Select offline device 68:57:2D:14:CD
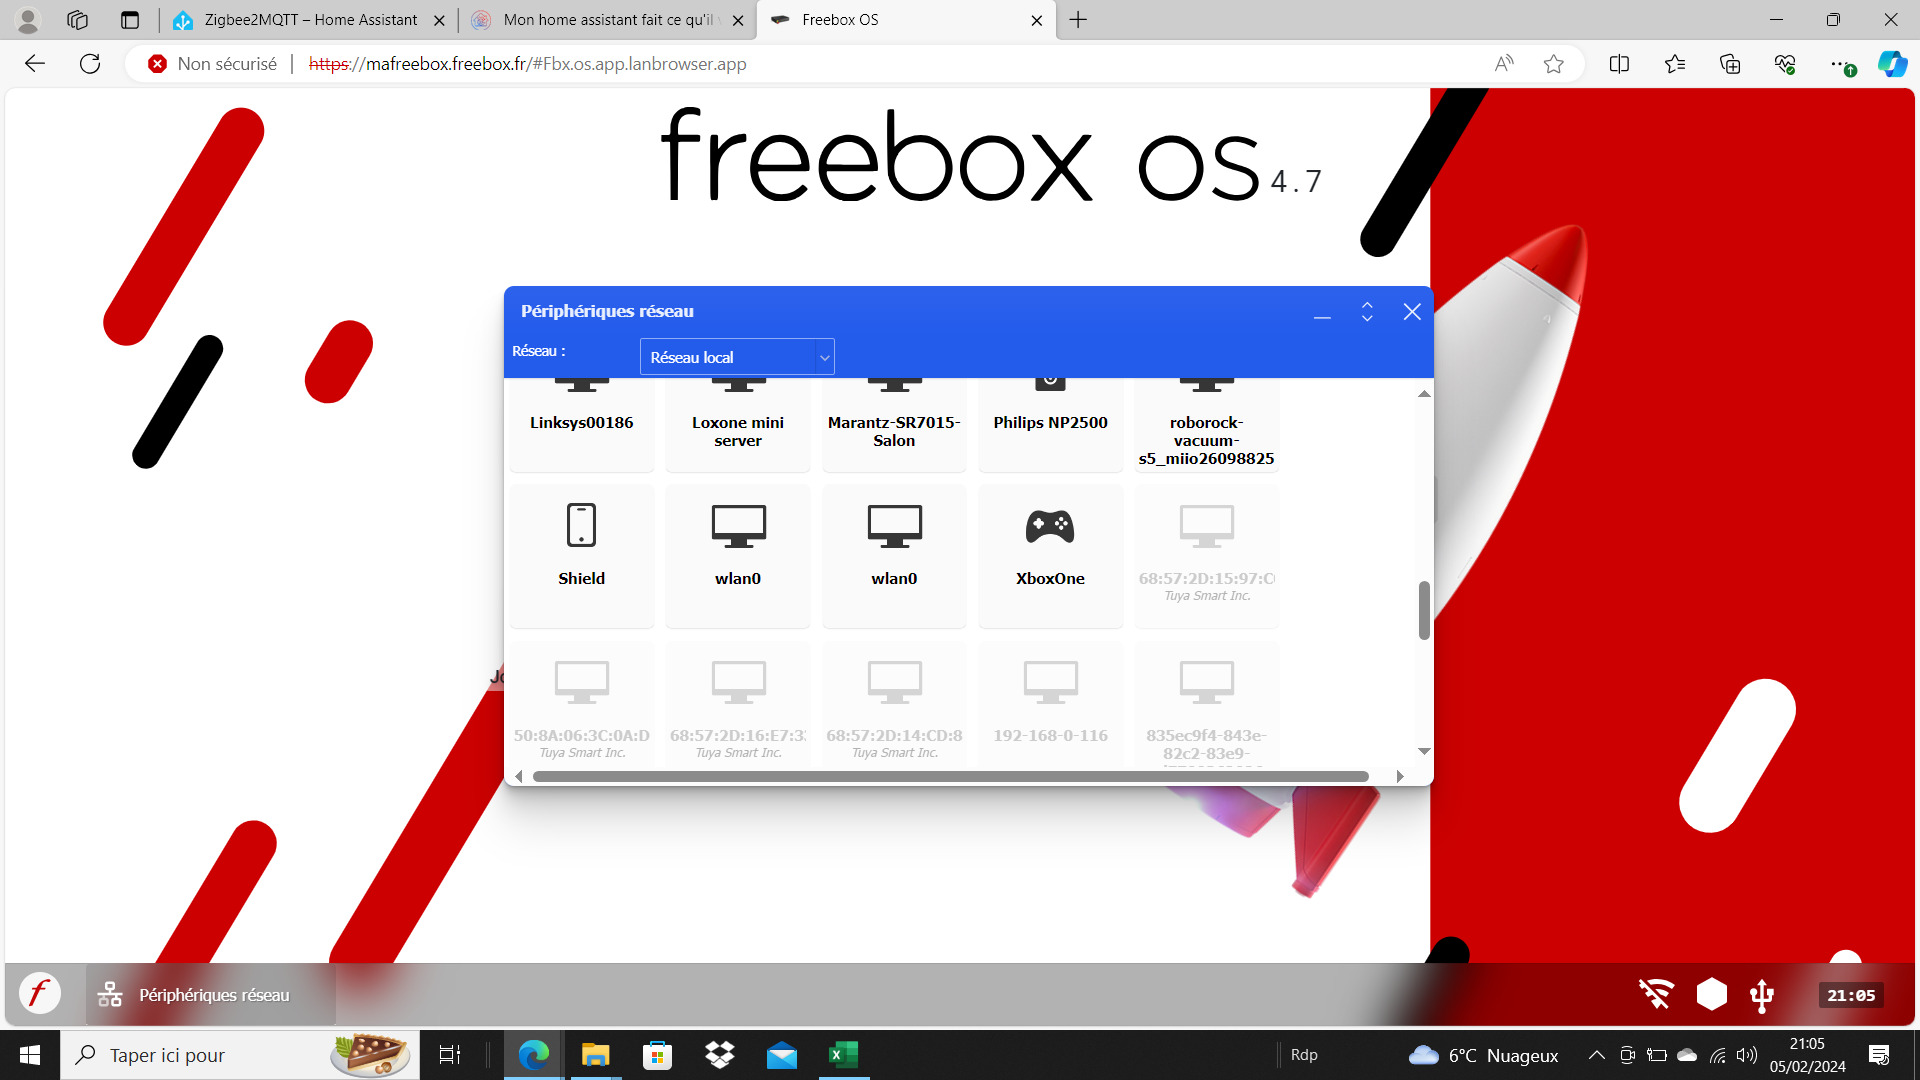The width and height of the screenshot is (1920, 1080). (894, 705)
